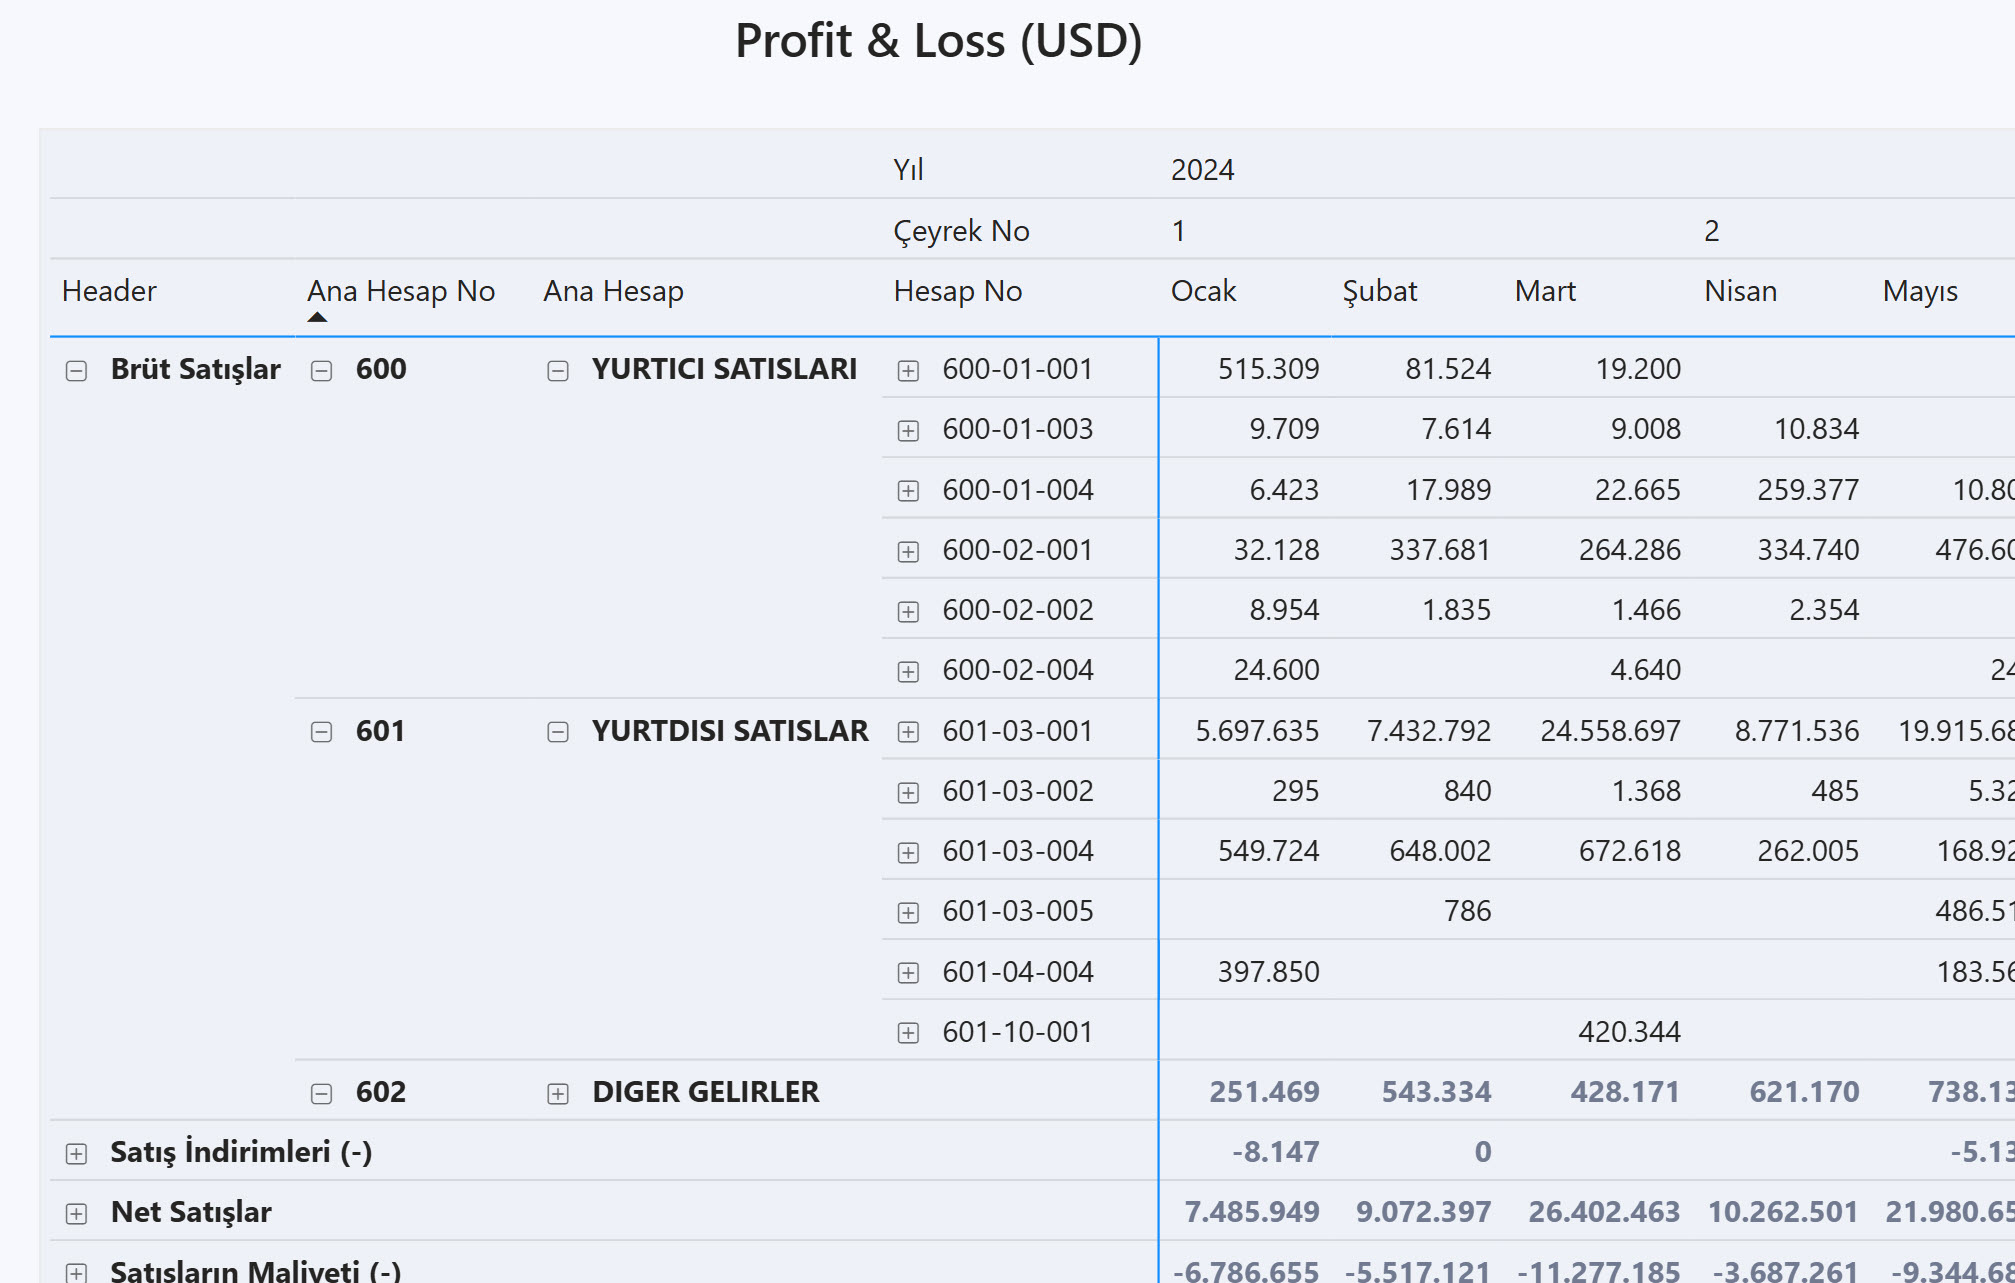Expand account 601-10-001
The image size is (2015, 1283).
pos(908,1033)
